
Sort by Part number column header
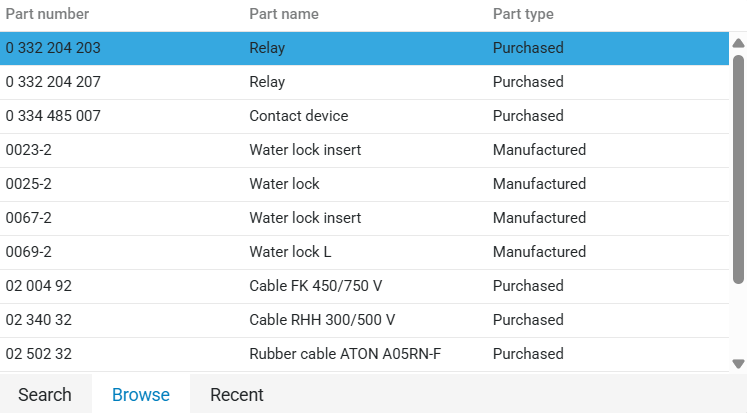tap(47, 14)
